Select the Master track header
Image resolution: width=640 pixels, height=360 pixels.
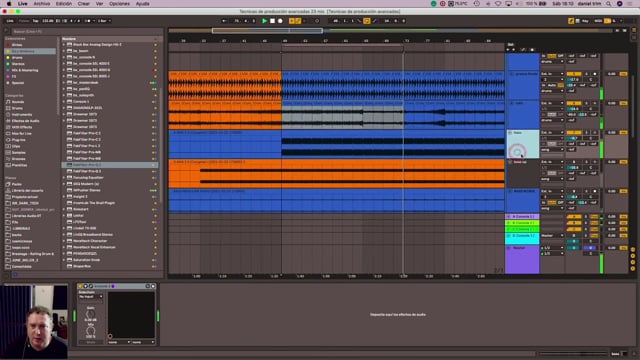(522, 259)
